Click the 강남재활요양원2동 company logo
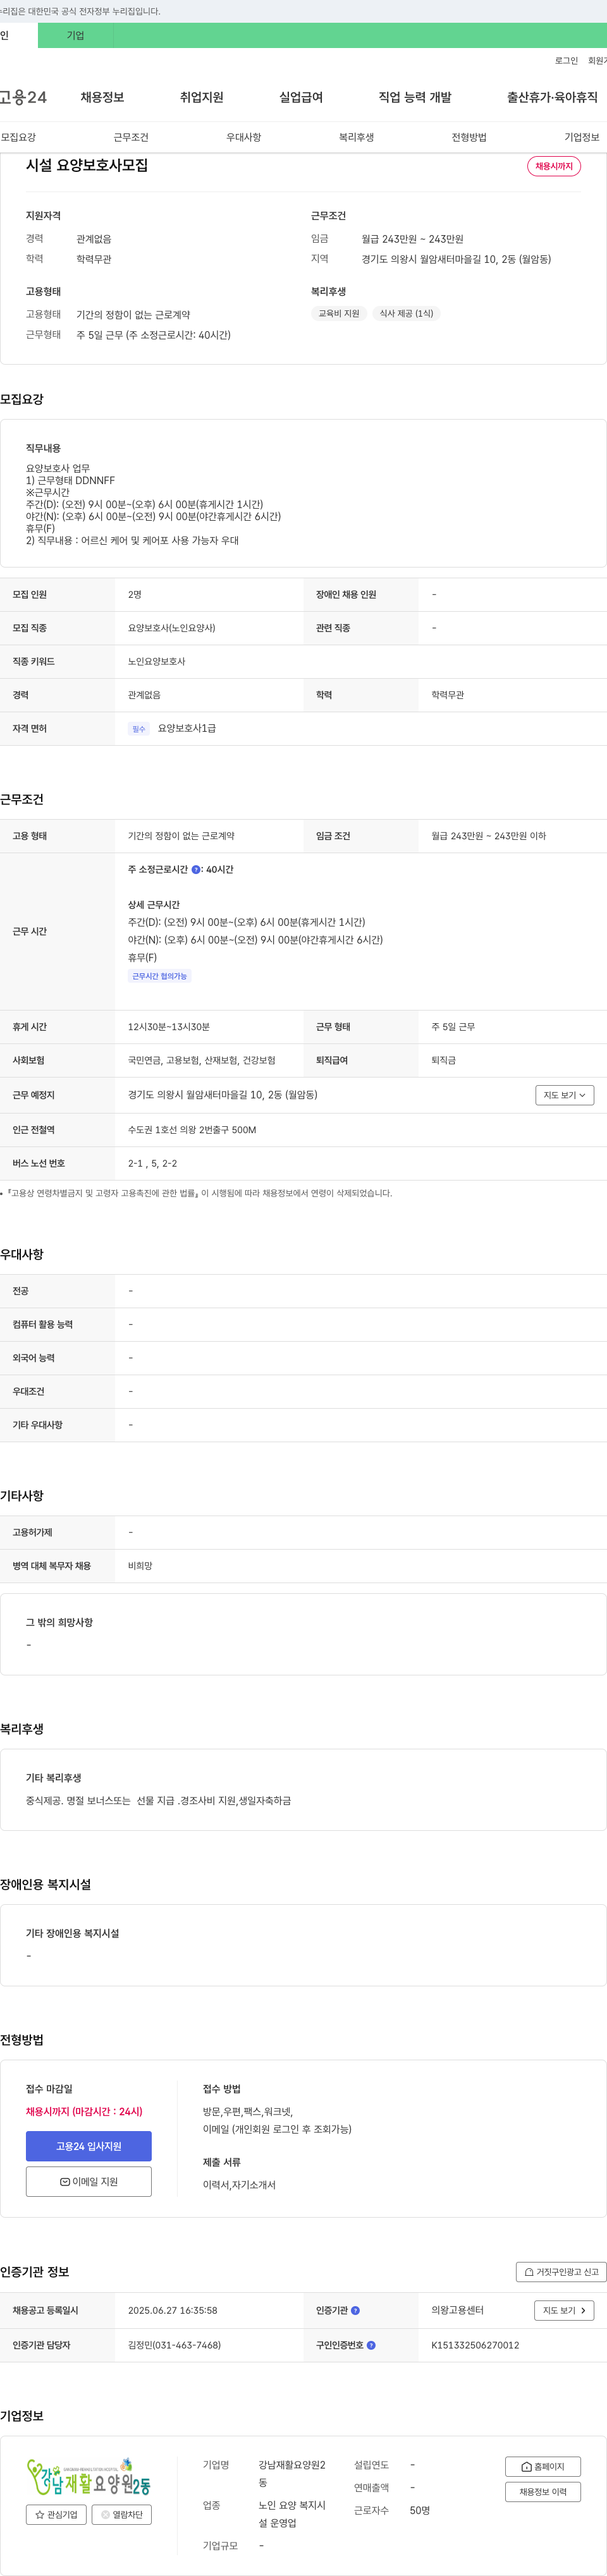This screenshot has height=2576, width=607. tap(89, 2477)
